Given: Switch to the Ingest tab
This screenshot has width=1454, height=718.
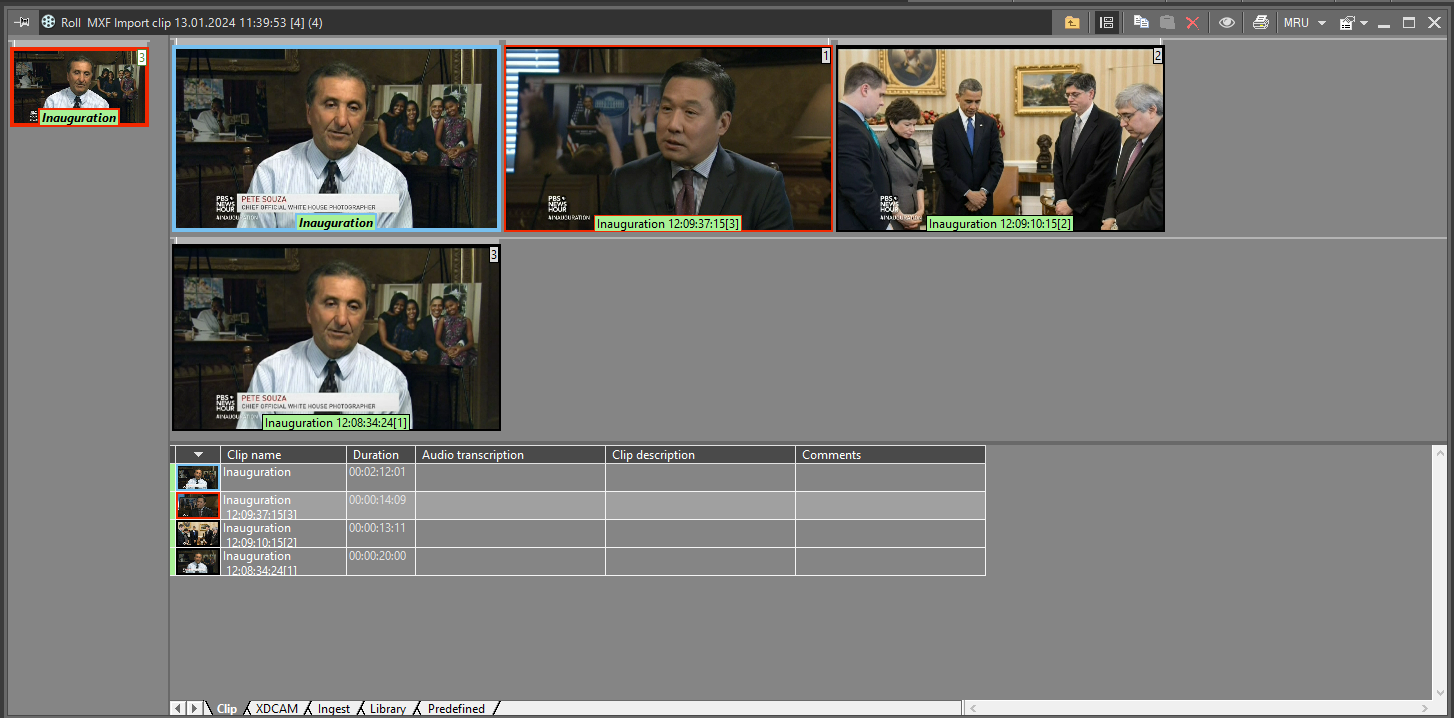Looking at the screenshot, I should pyautogui.click(x=334, y=708).
